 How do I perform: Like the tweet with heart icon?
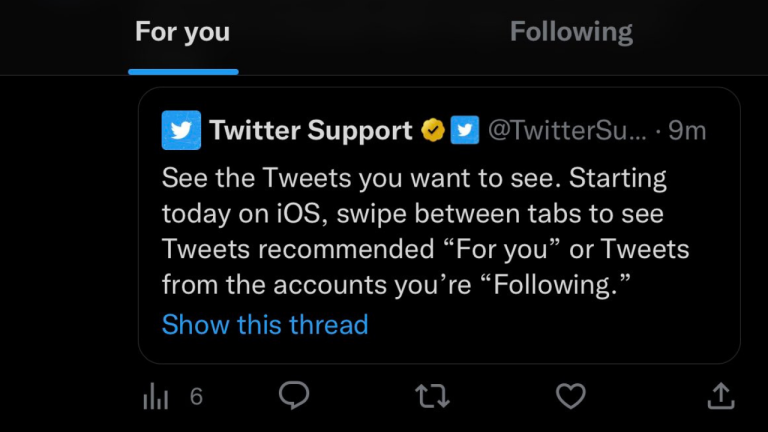[571, 396]
